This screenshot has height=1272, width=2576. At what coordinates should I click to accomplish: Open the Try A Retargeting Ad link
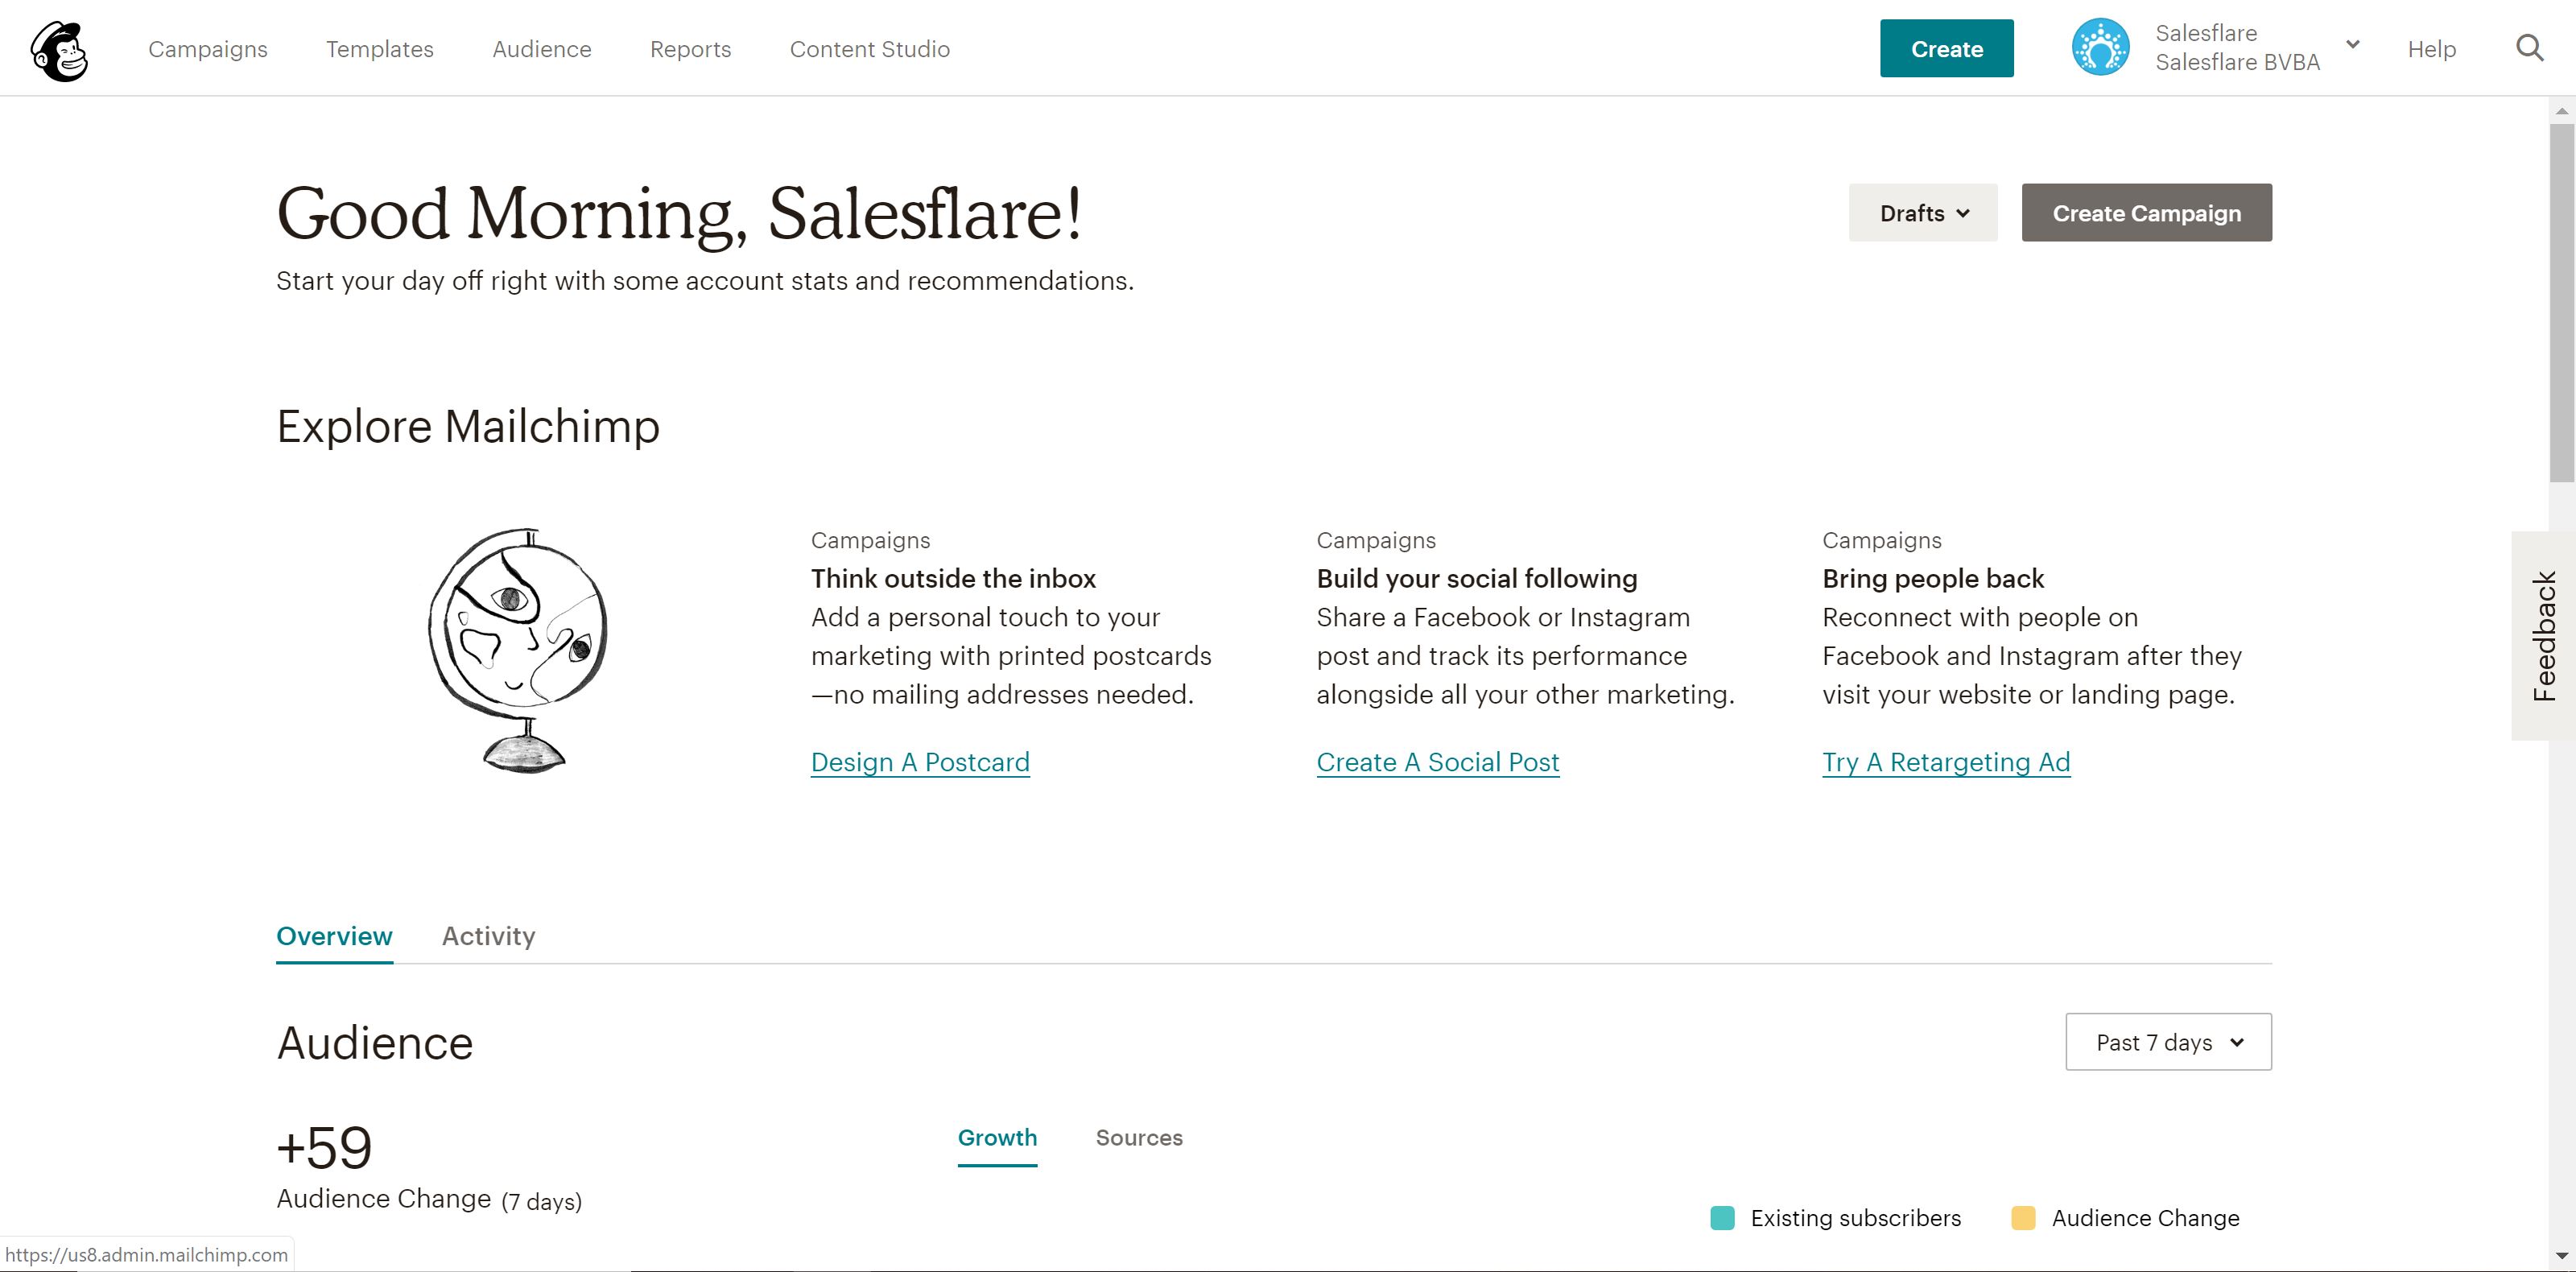tap(1946, 761)
